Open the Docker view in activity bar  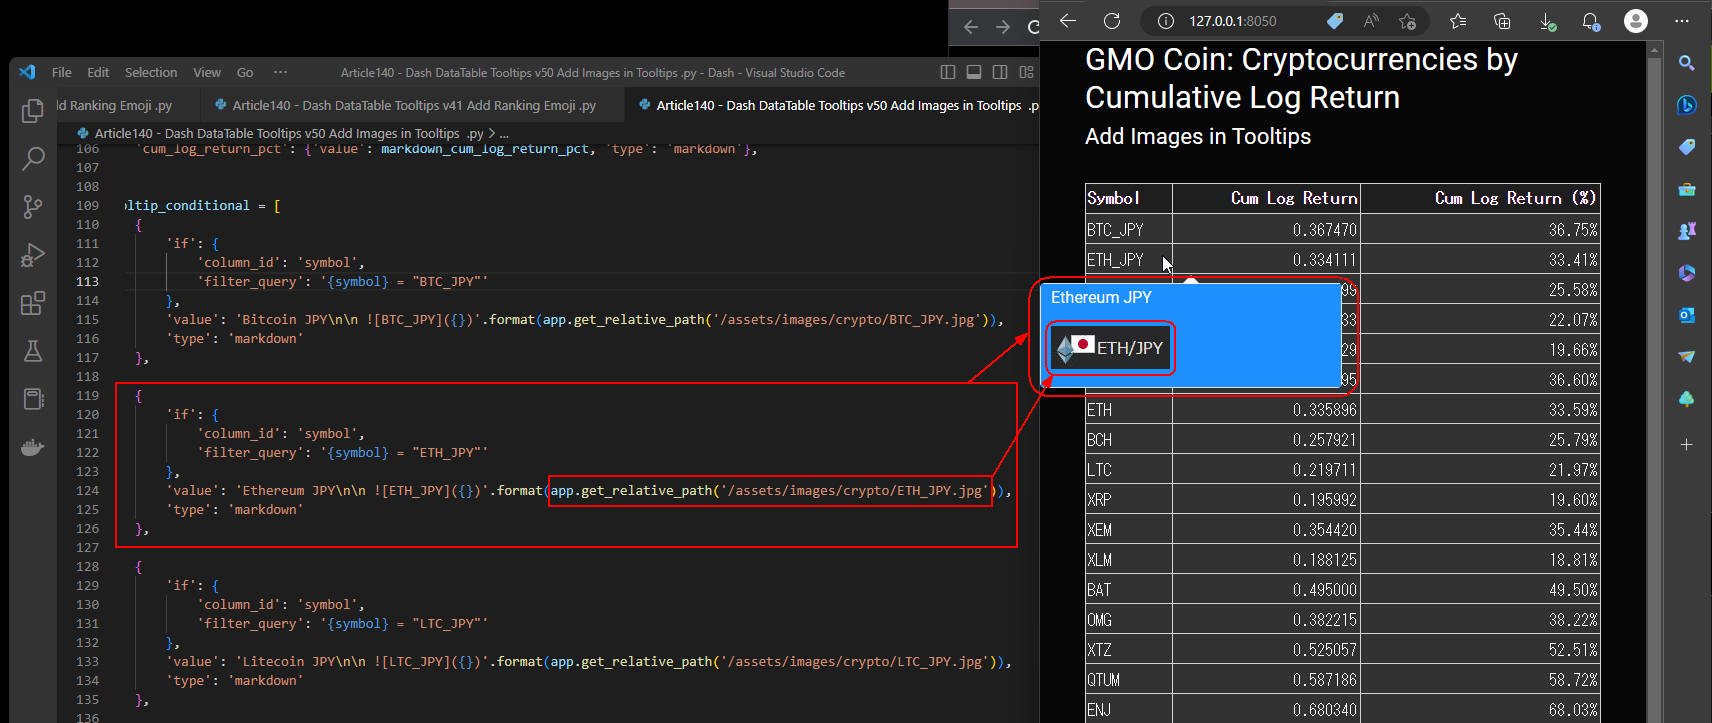(33, 447)
